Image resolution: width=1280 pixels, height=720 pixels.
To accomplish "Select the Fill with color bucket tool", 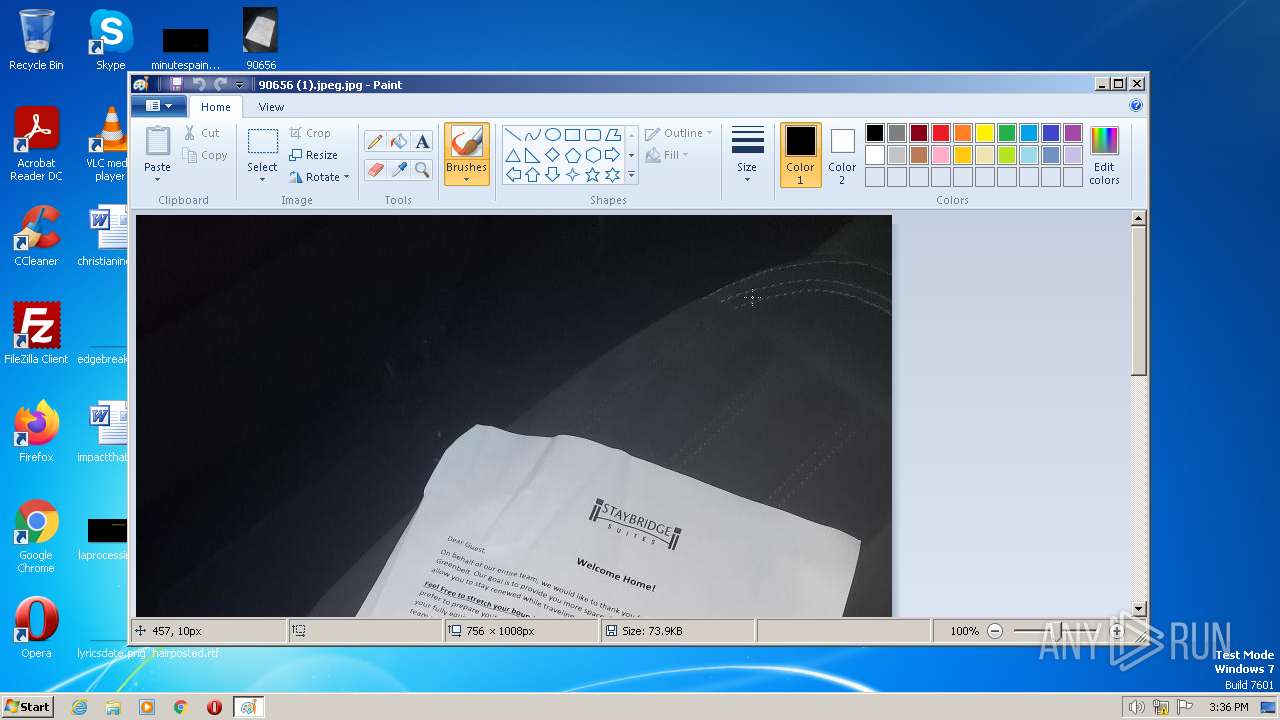I will (399, 142).
